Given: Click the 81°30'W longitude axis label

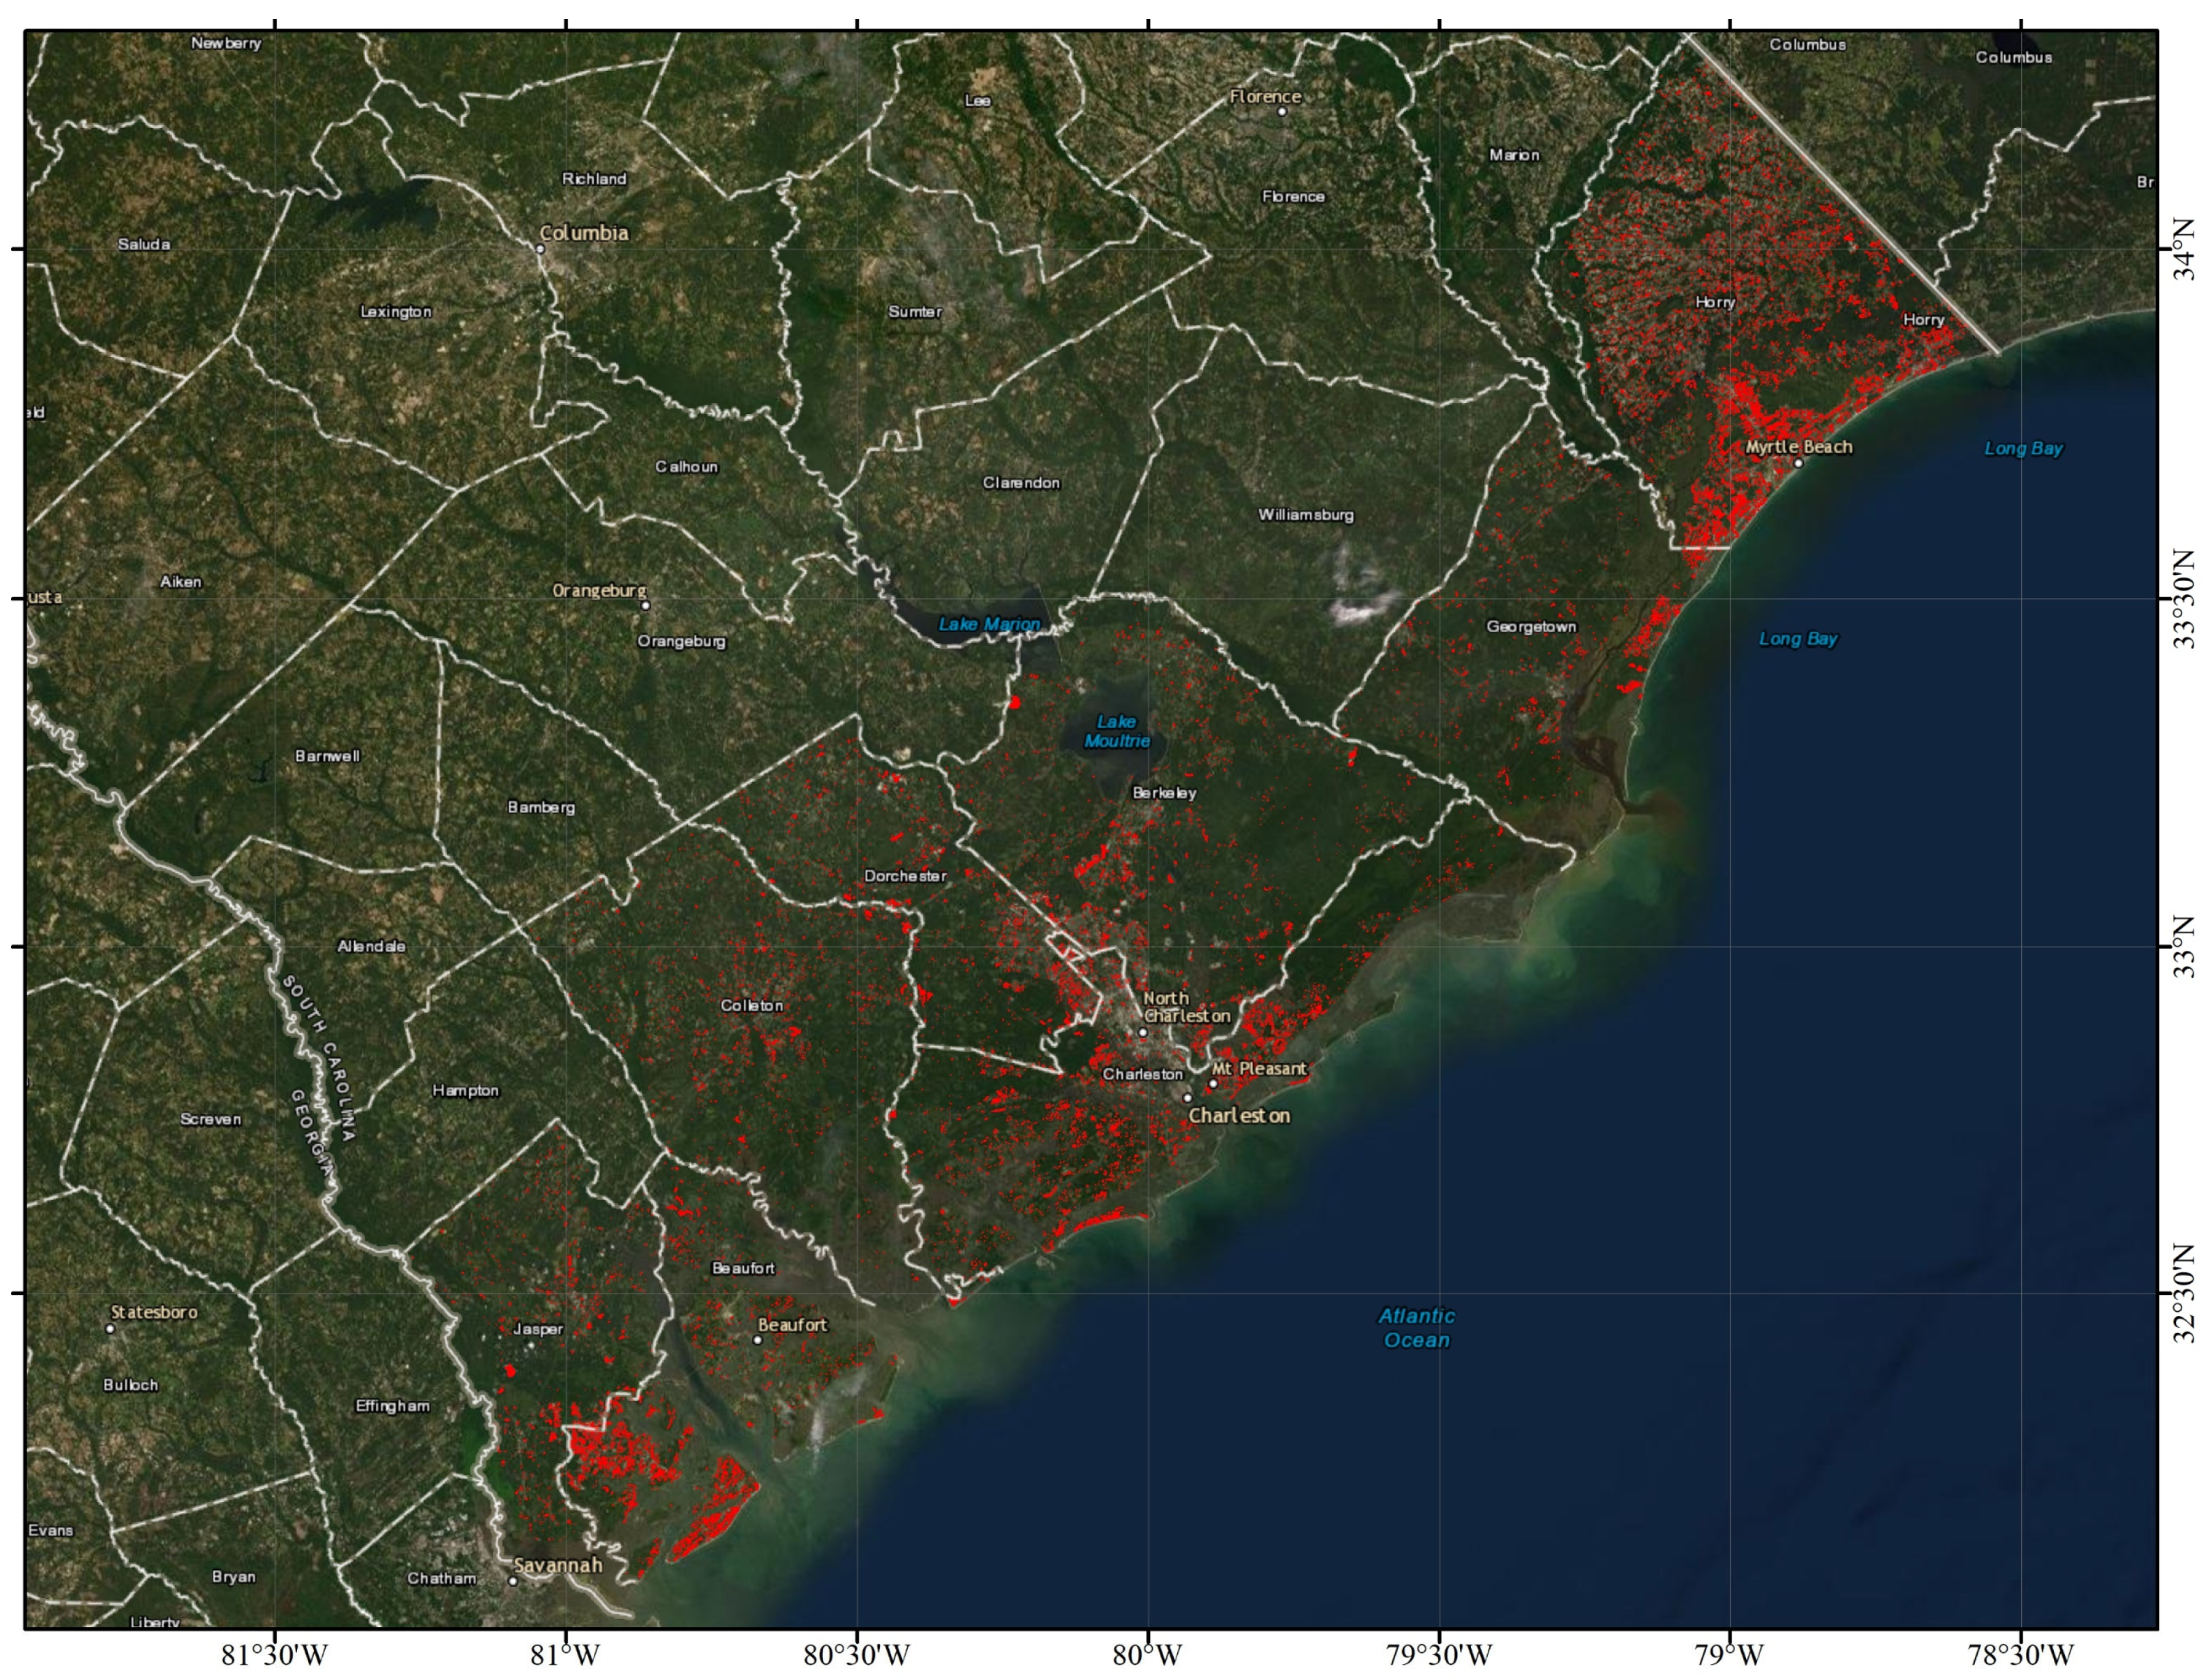Looking at the screenshot, I should [274, 1655].
